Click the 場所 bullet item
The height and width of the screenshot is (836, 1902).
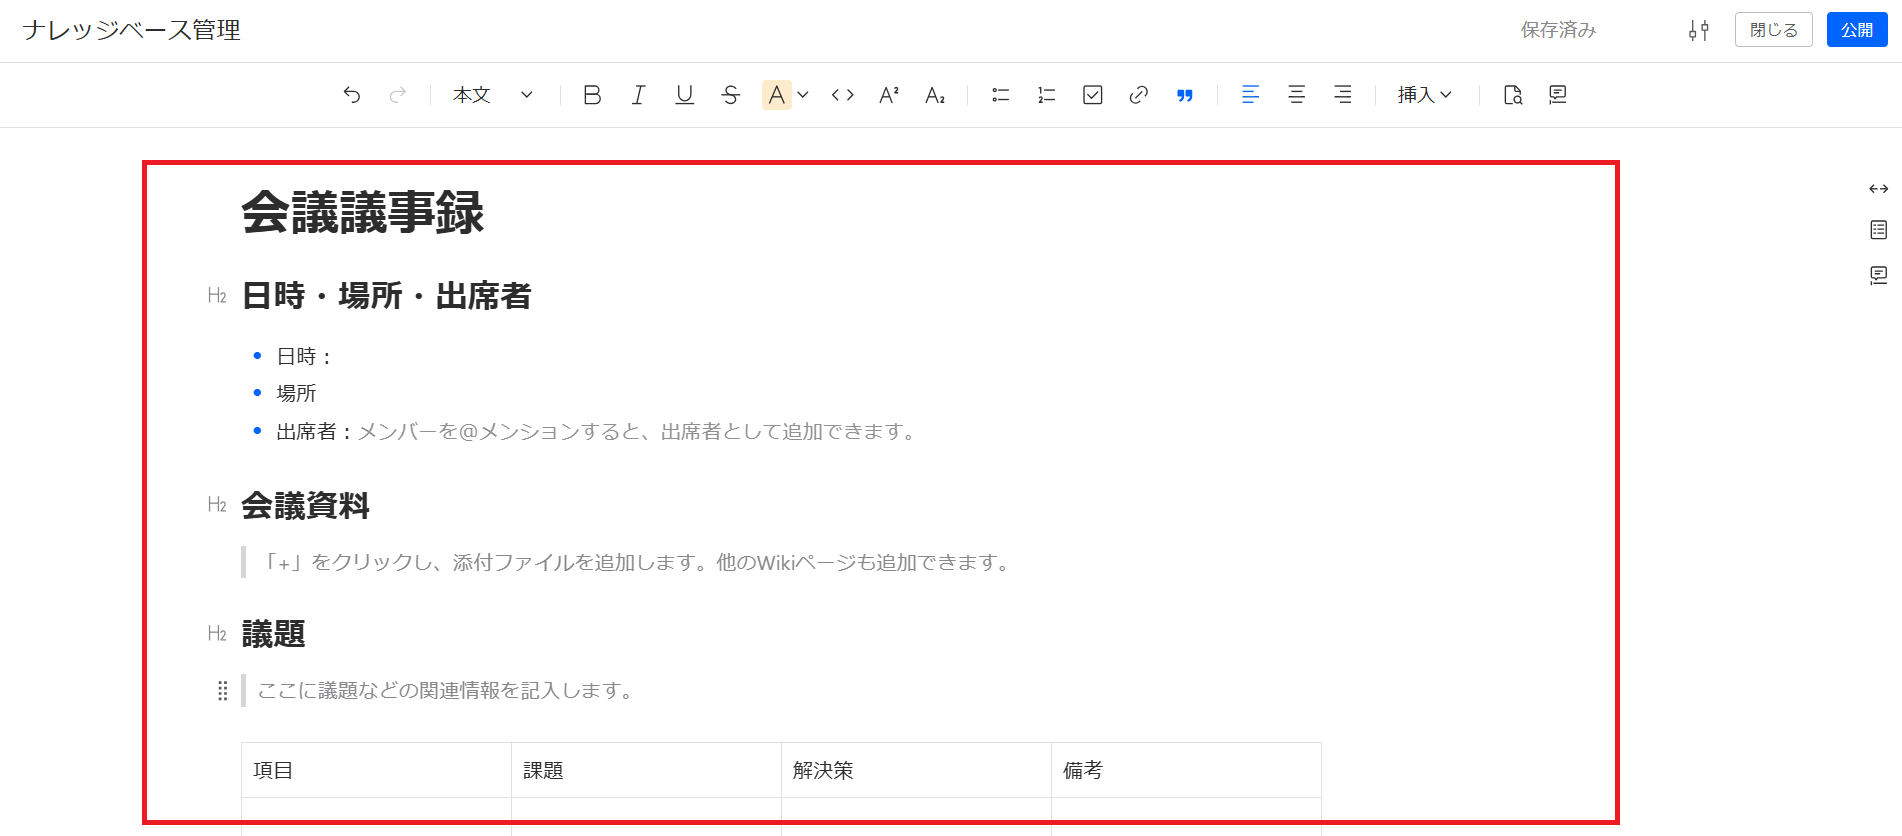296,394
